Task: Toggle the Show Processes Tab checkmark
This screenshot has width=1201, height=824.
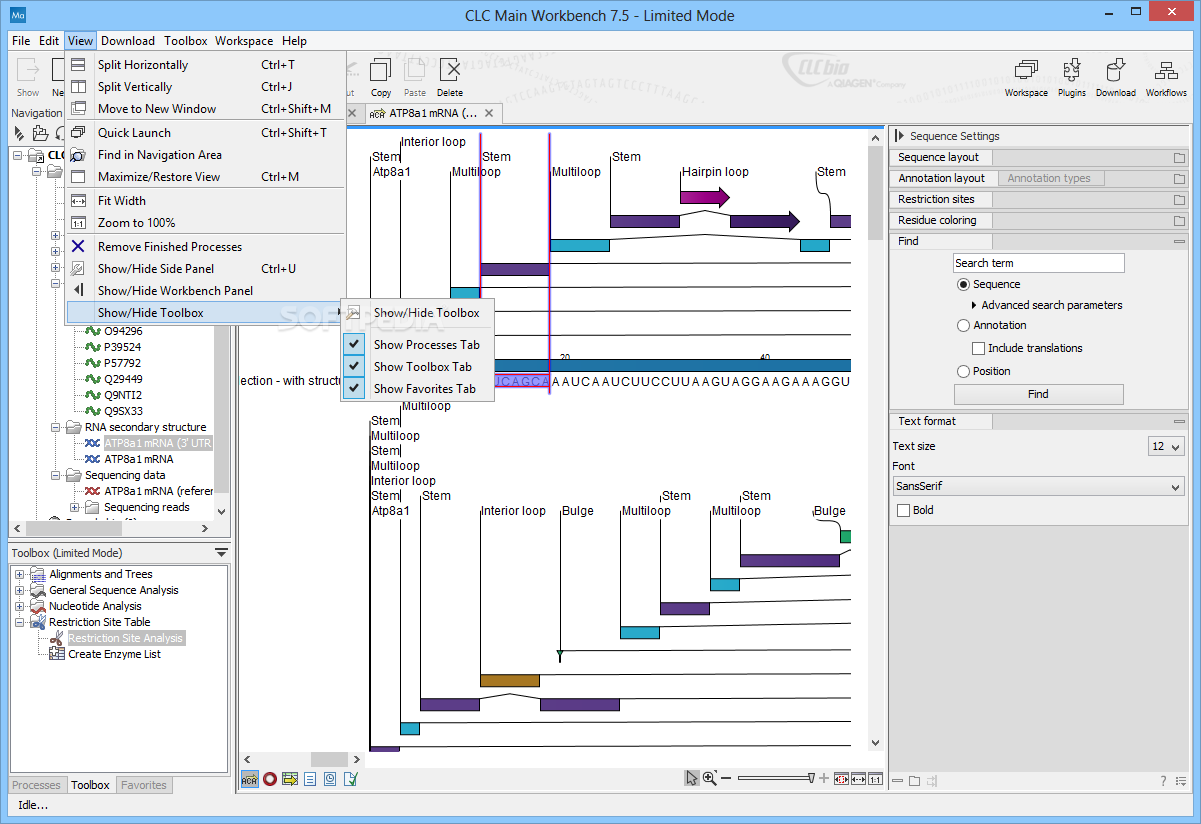Action: point(354,344)
